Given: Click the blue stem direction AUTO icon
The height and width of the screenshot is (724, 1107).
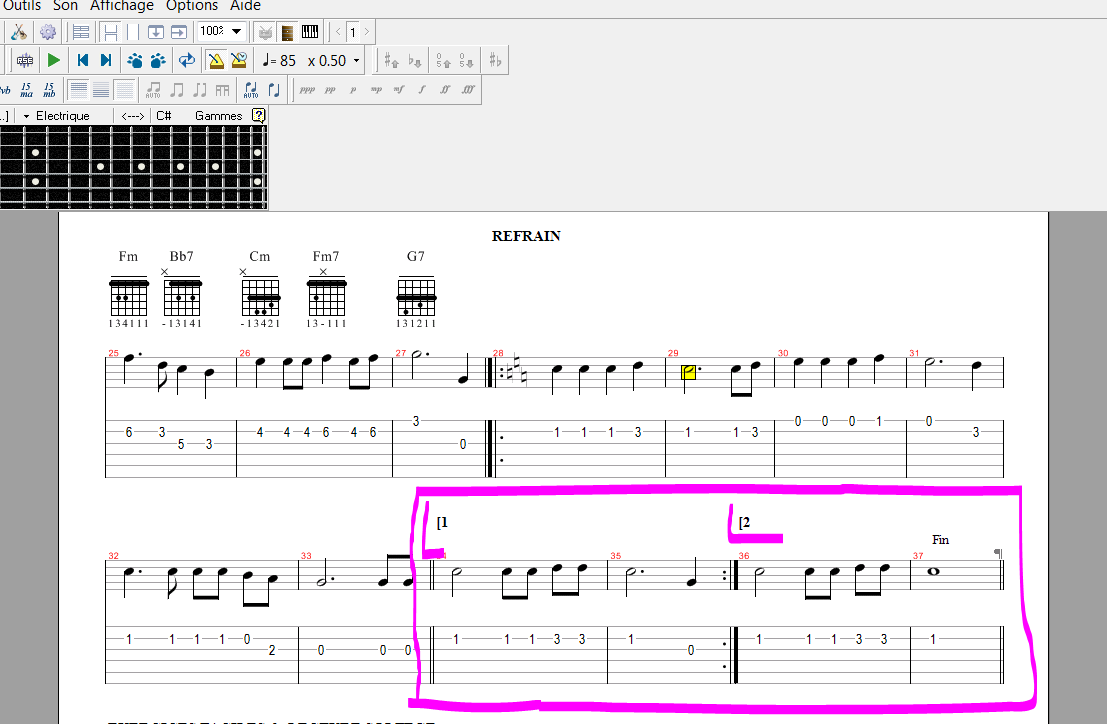Looking at the screenshot, I should point(251,90).
